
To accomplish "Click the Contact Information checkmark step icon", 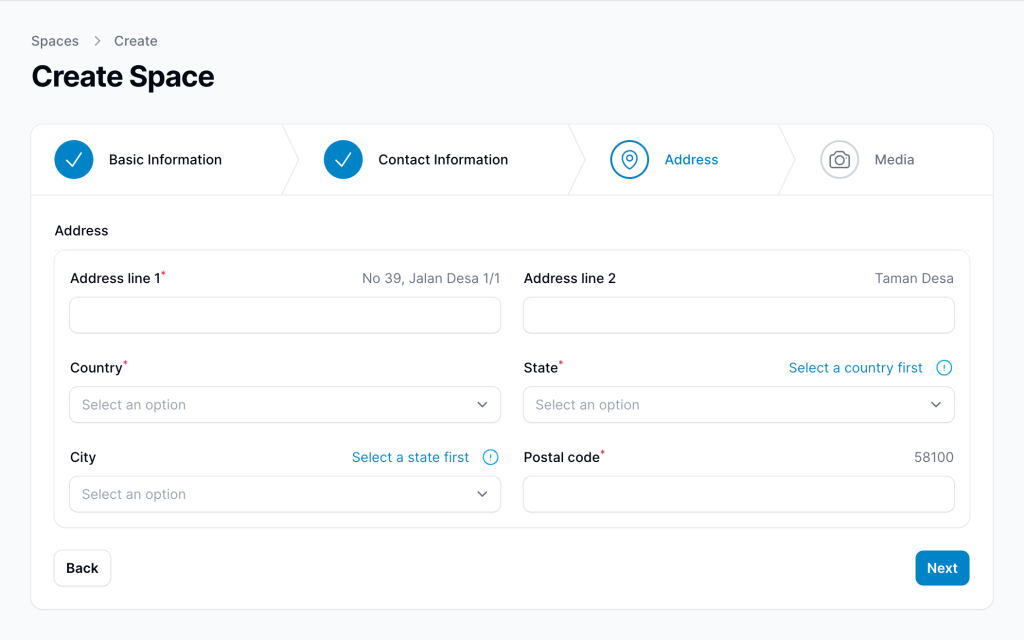I will (343, 159).
